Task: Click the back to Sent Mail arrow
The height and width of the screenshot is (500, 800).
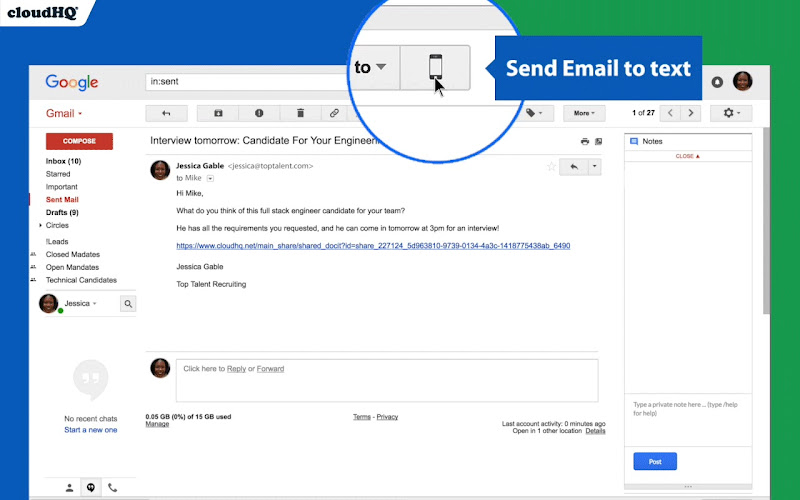Action: pos(166,113)
